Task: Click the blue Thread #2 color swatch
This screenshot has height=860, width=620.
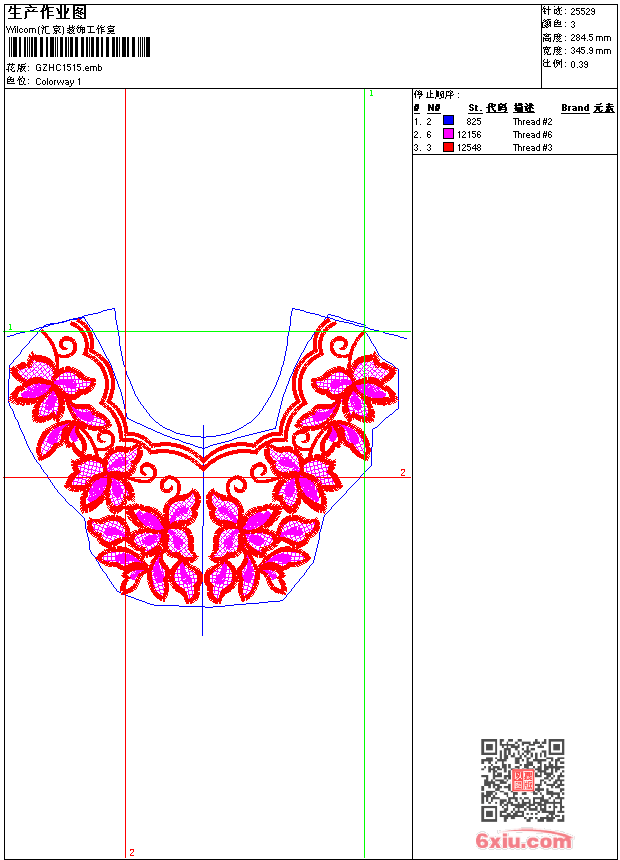Action: pyautogui.click(x=448, y=121)
